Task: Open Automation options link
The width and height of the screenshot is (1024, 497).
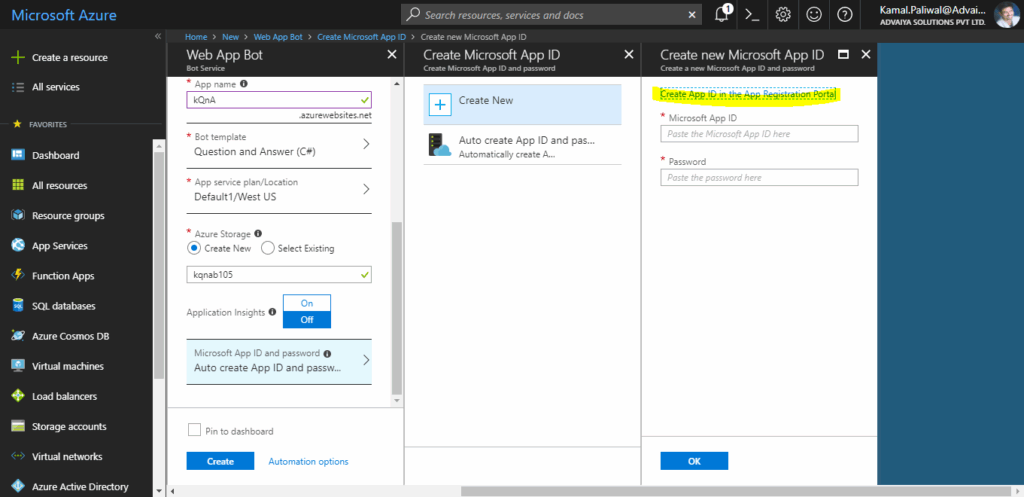Action: point(308,461)
